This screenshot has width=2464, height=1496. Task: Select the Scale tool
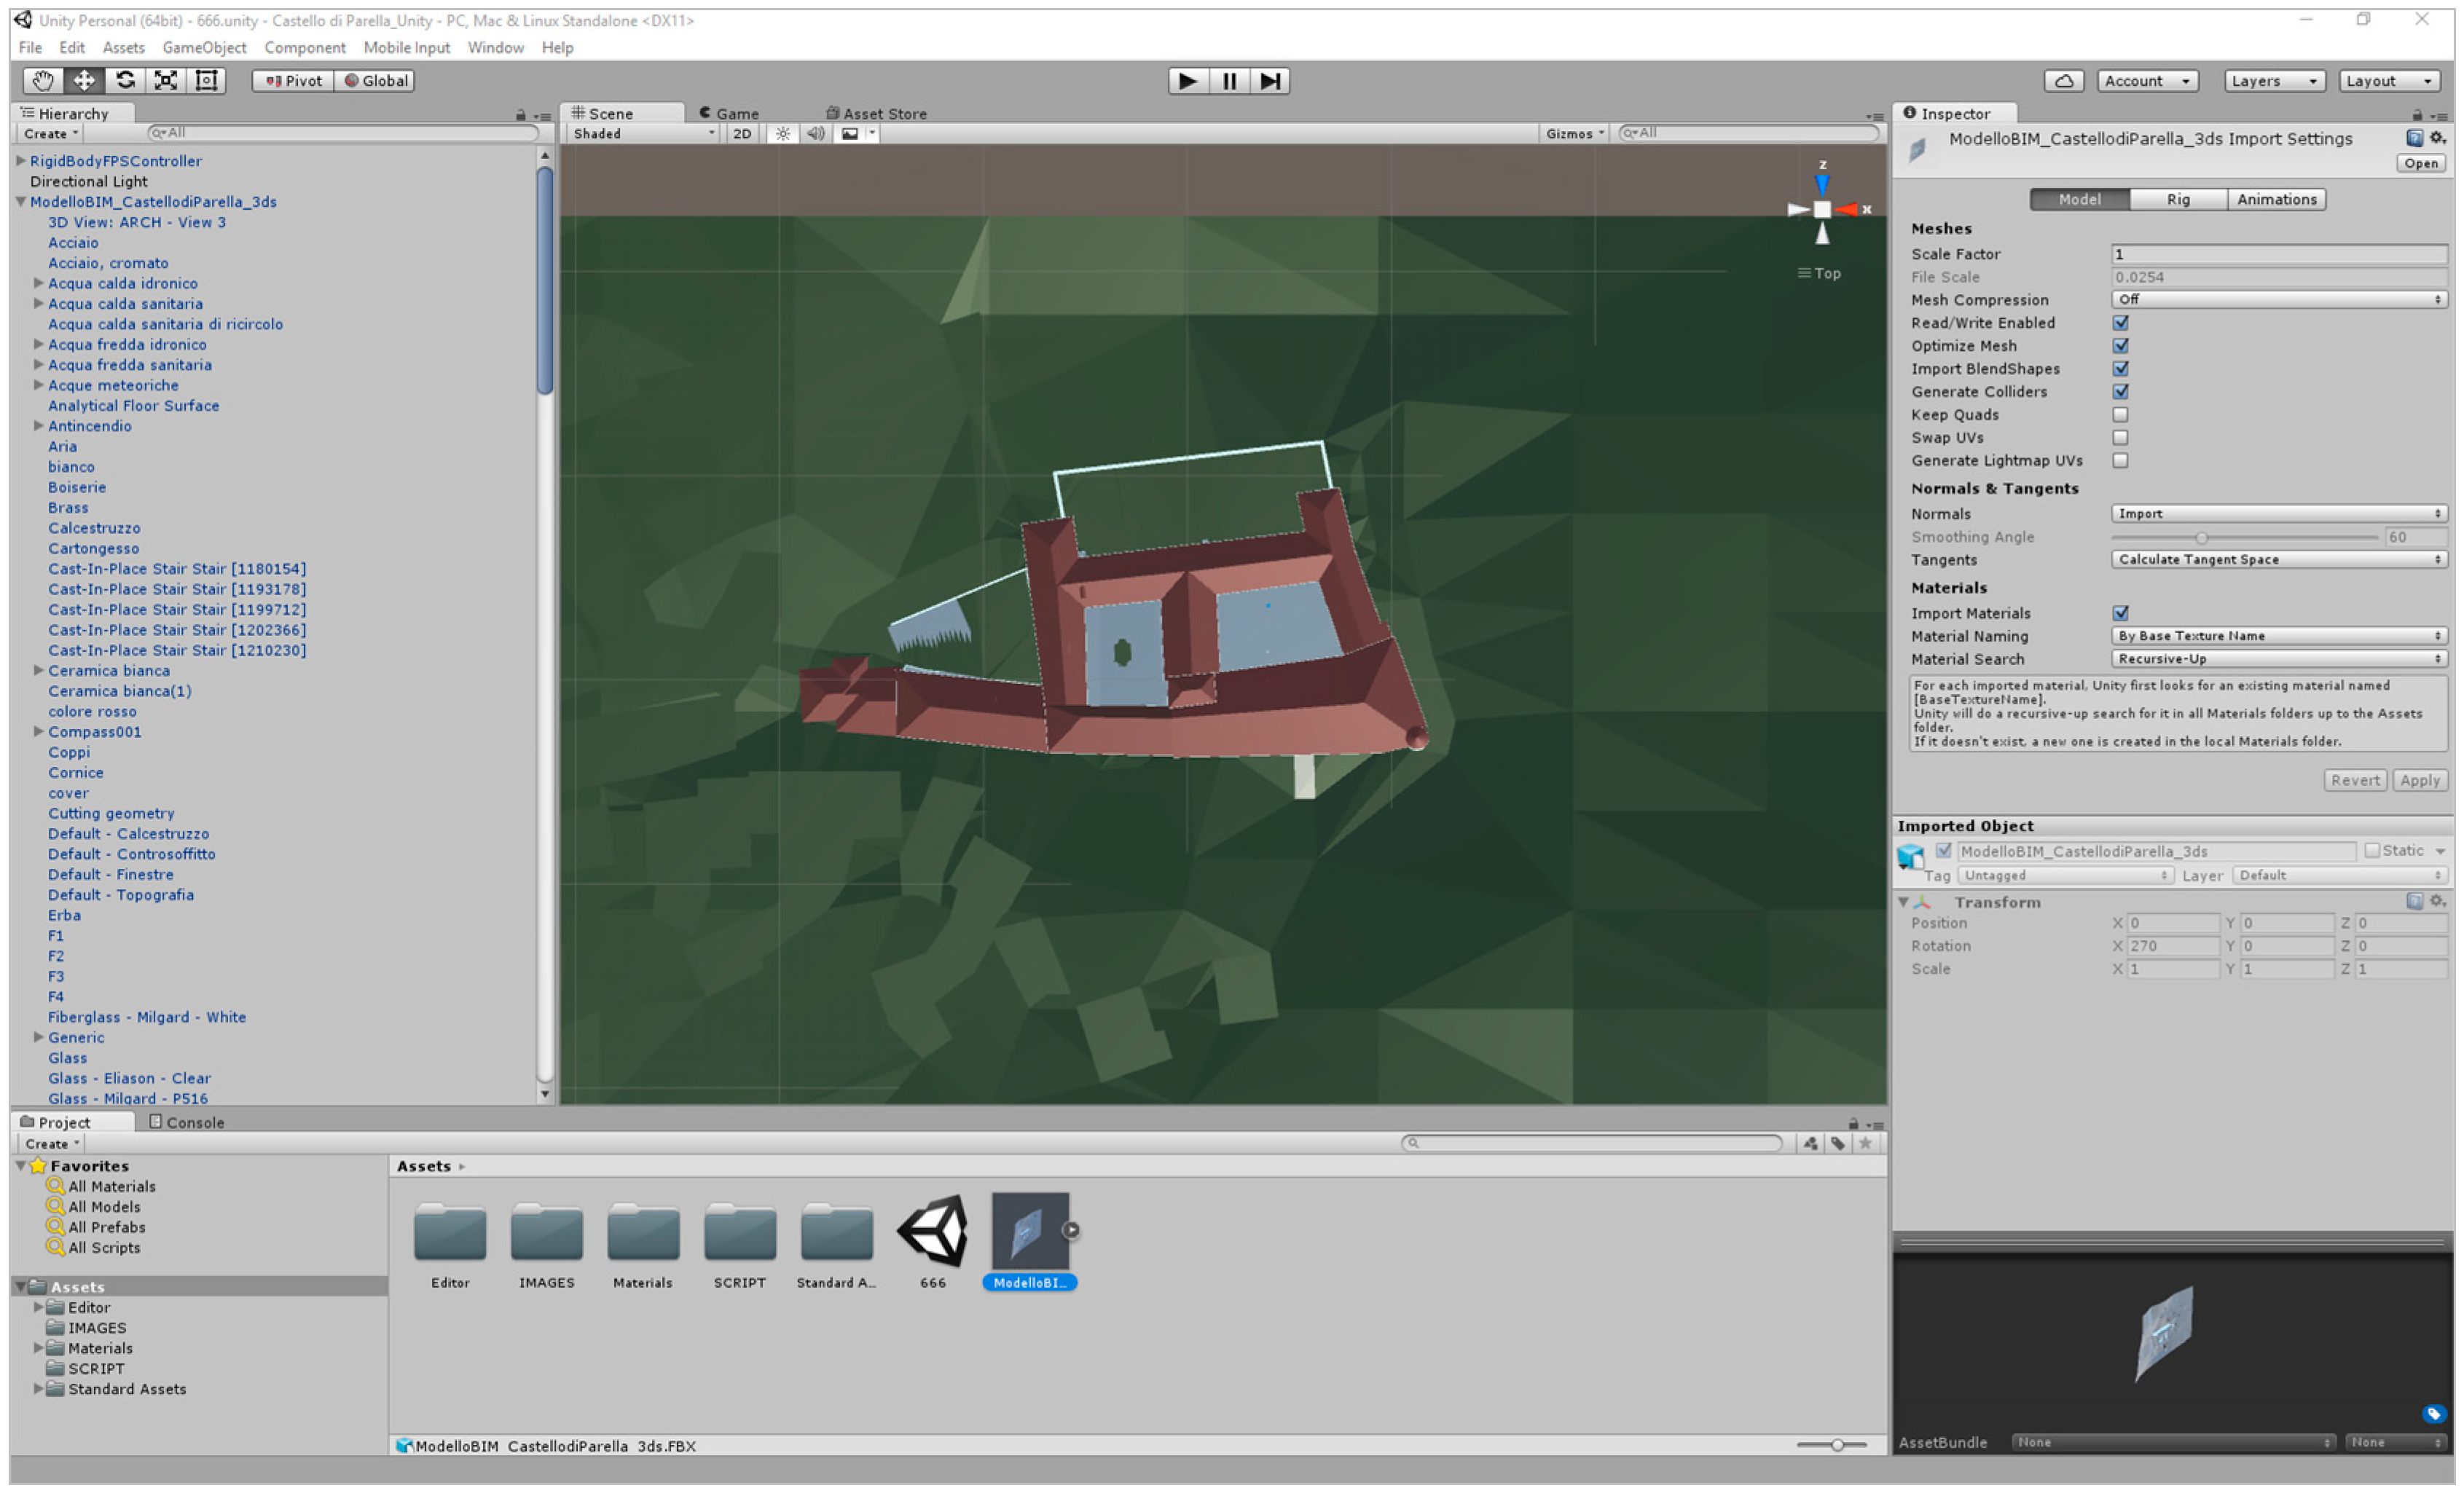(166, 81)
